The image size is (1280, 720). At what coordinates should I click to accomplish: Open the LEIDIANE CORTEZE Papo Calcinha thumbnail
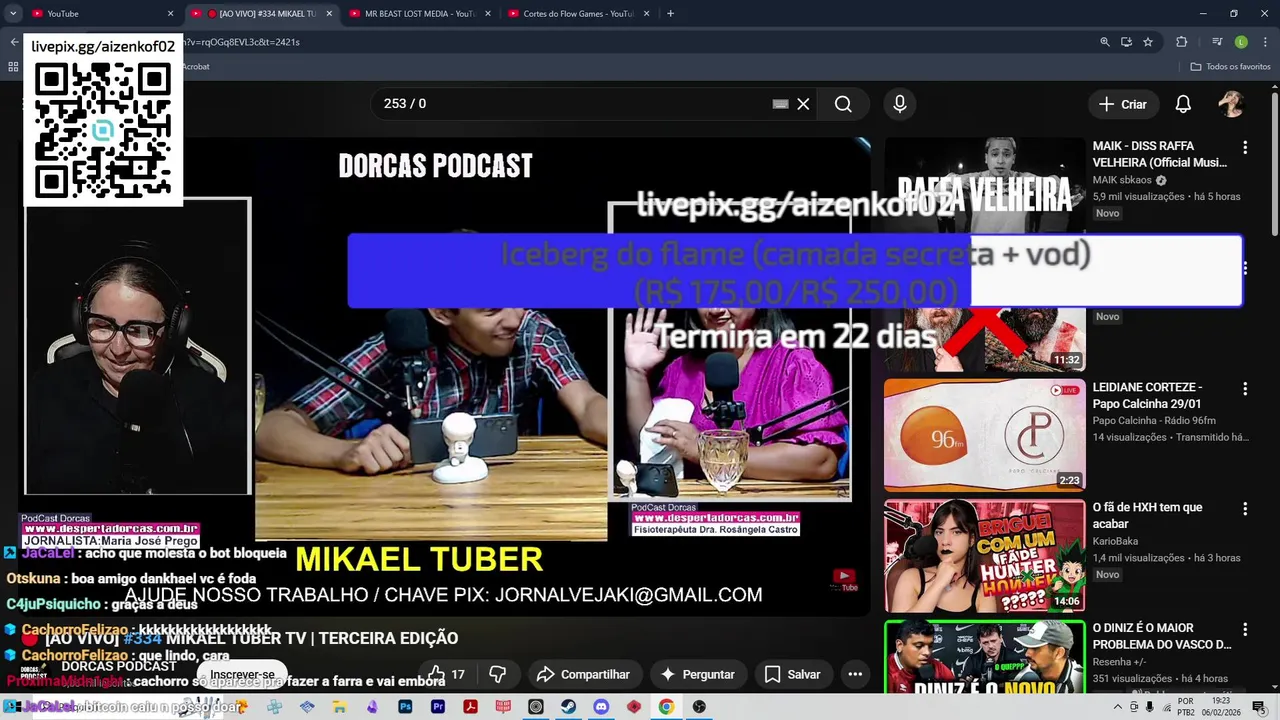pos(984,435)
